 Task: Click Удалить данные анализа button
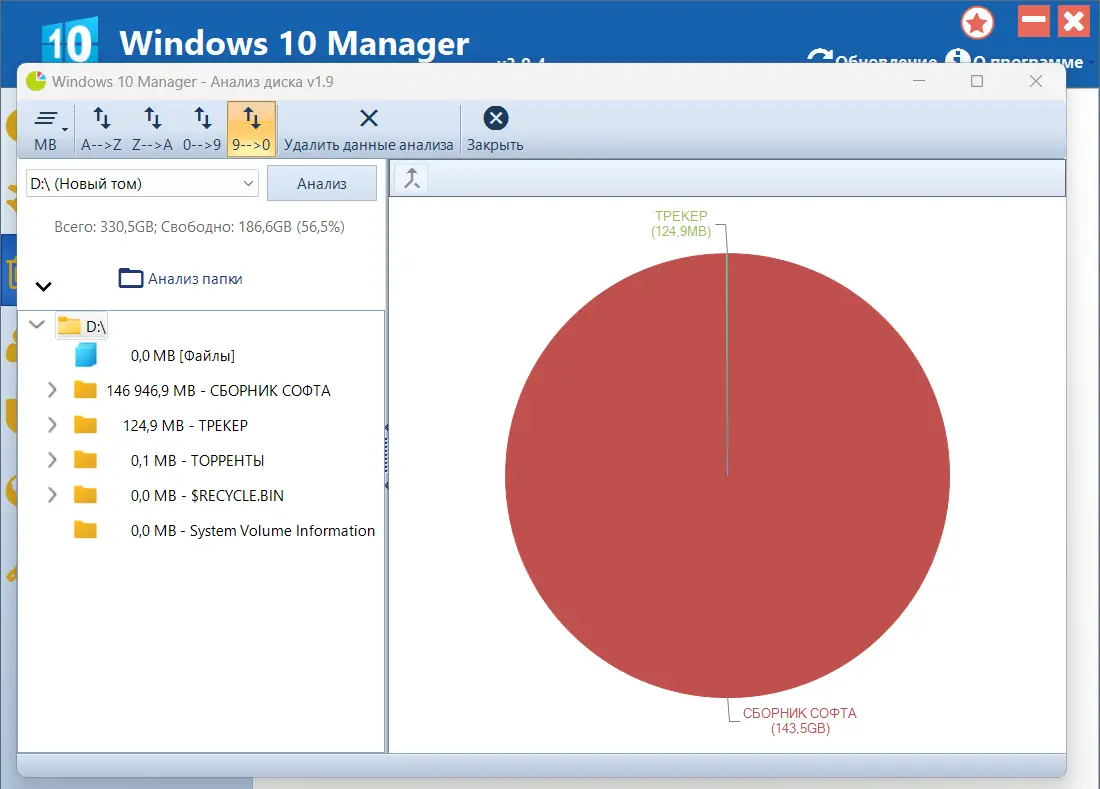(x=368, y=129)
